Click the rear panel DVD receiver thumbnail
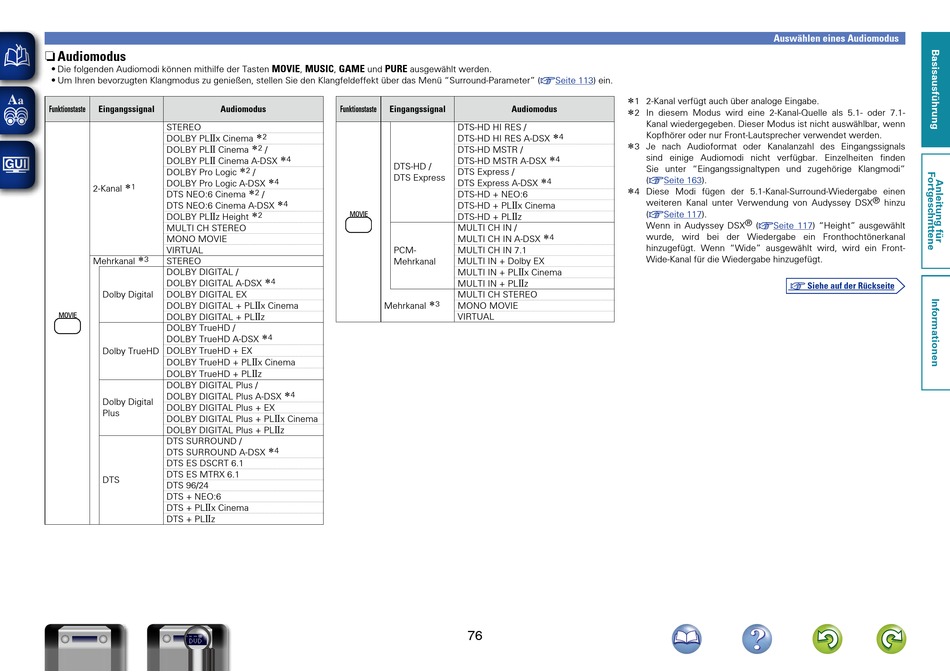Viewport: 950px width, 672px height. (188, 647)
